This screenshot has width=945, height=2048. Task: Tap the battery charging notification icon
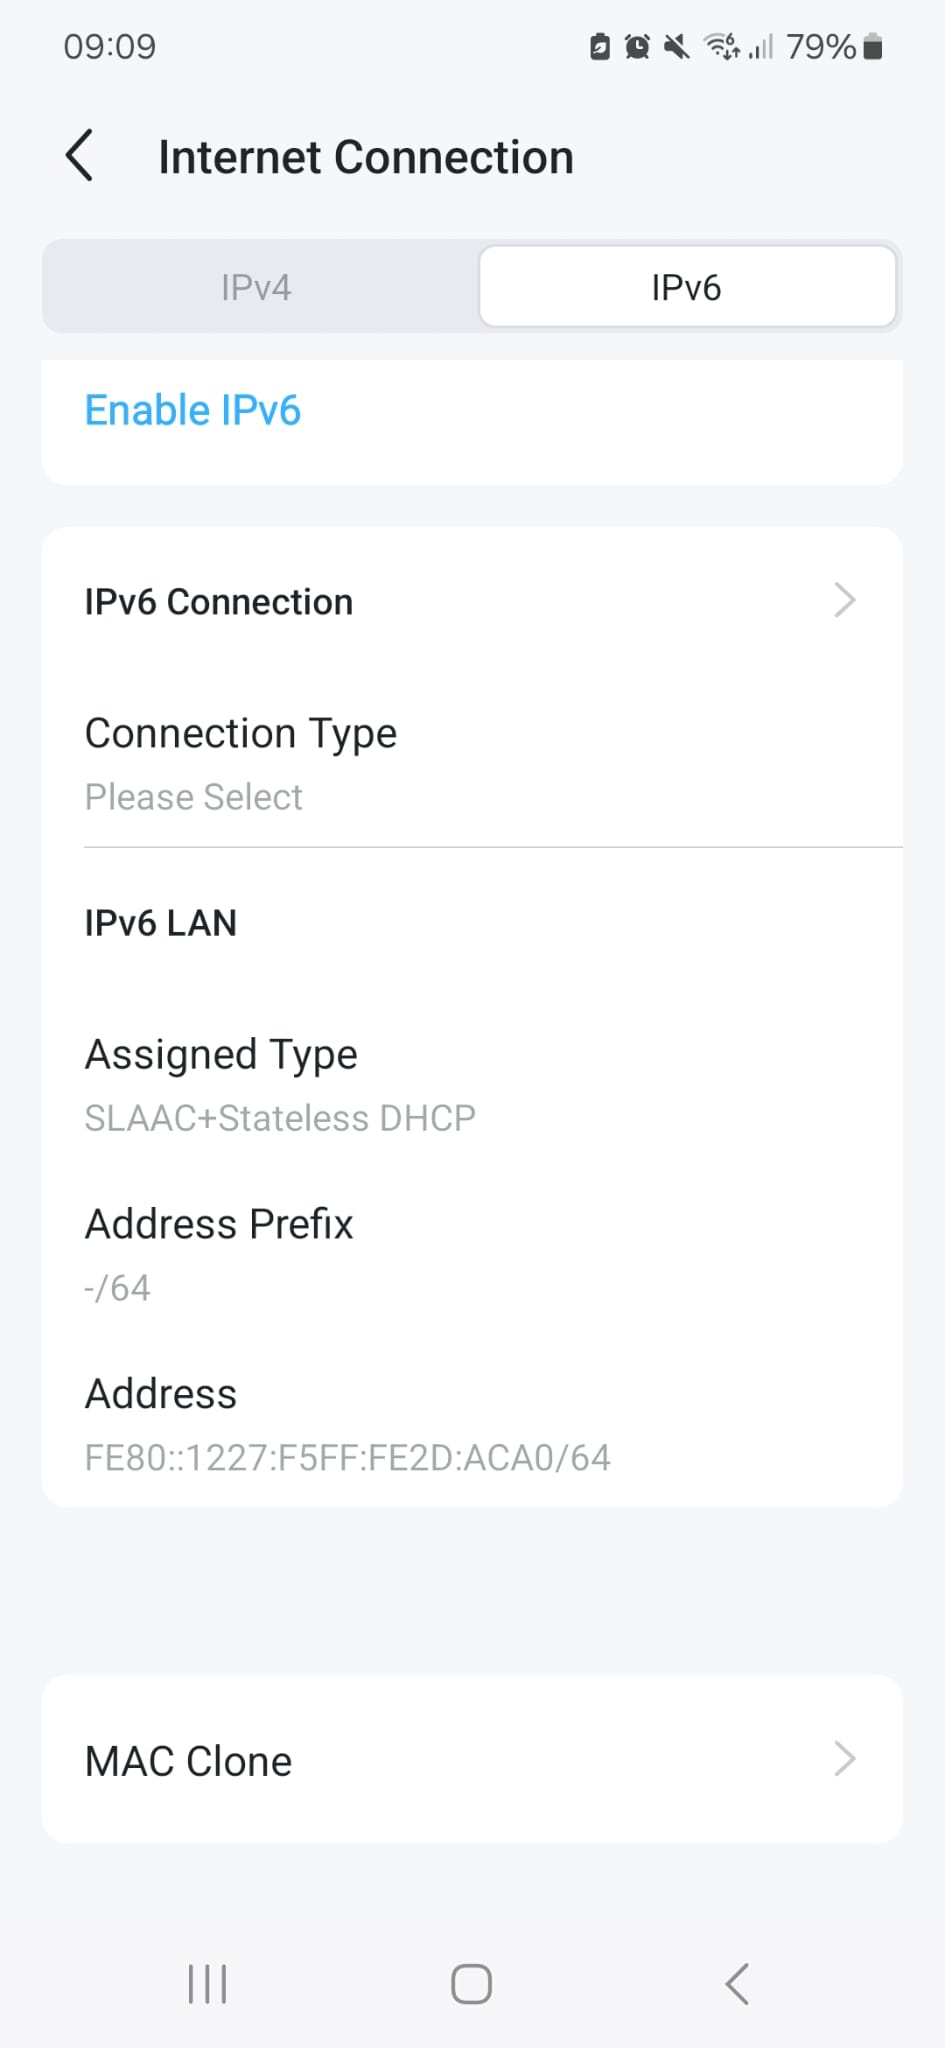coord(598,46)
